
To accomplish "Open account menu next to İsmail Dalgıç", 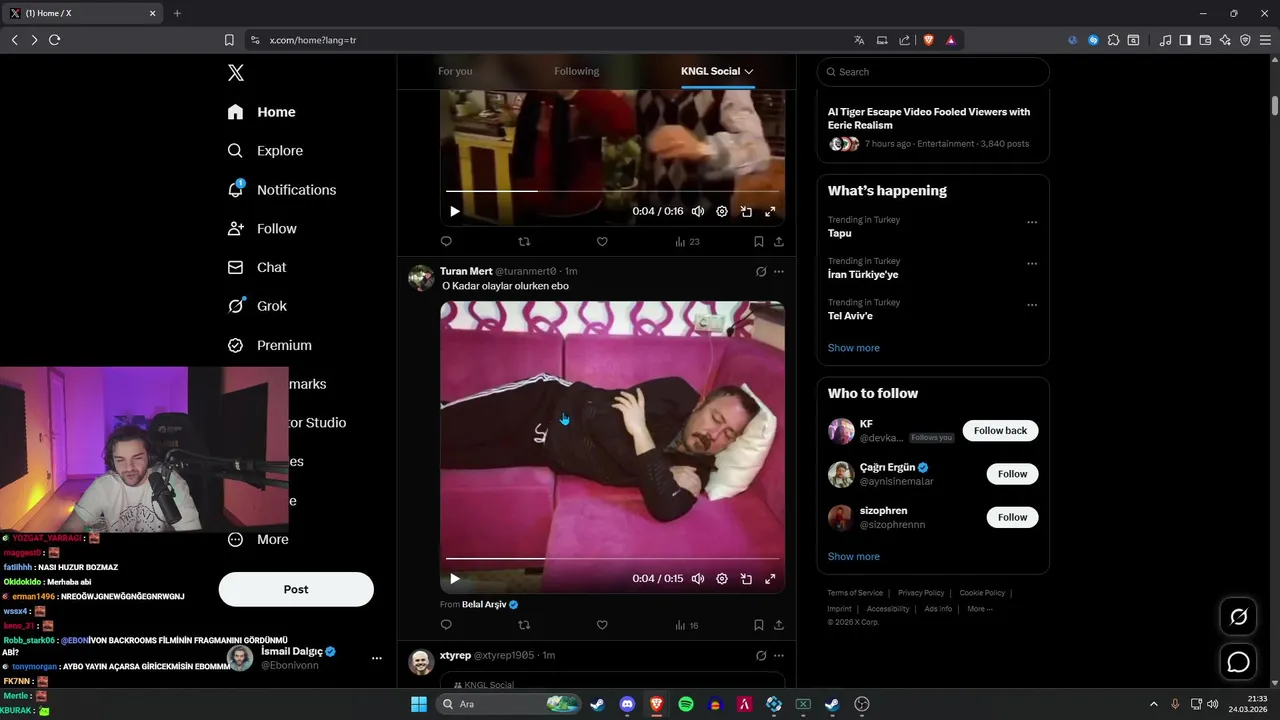I will (x=377, y=658).
